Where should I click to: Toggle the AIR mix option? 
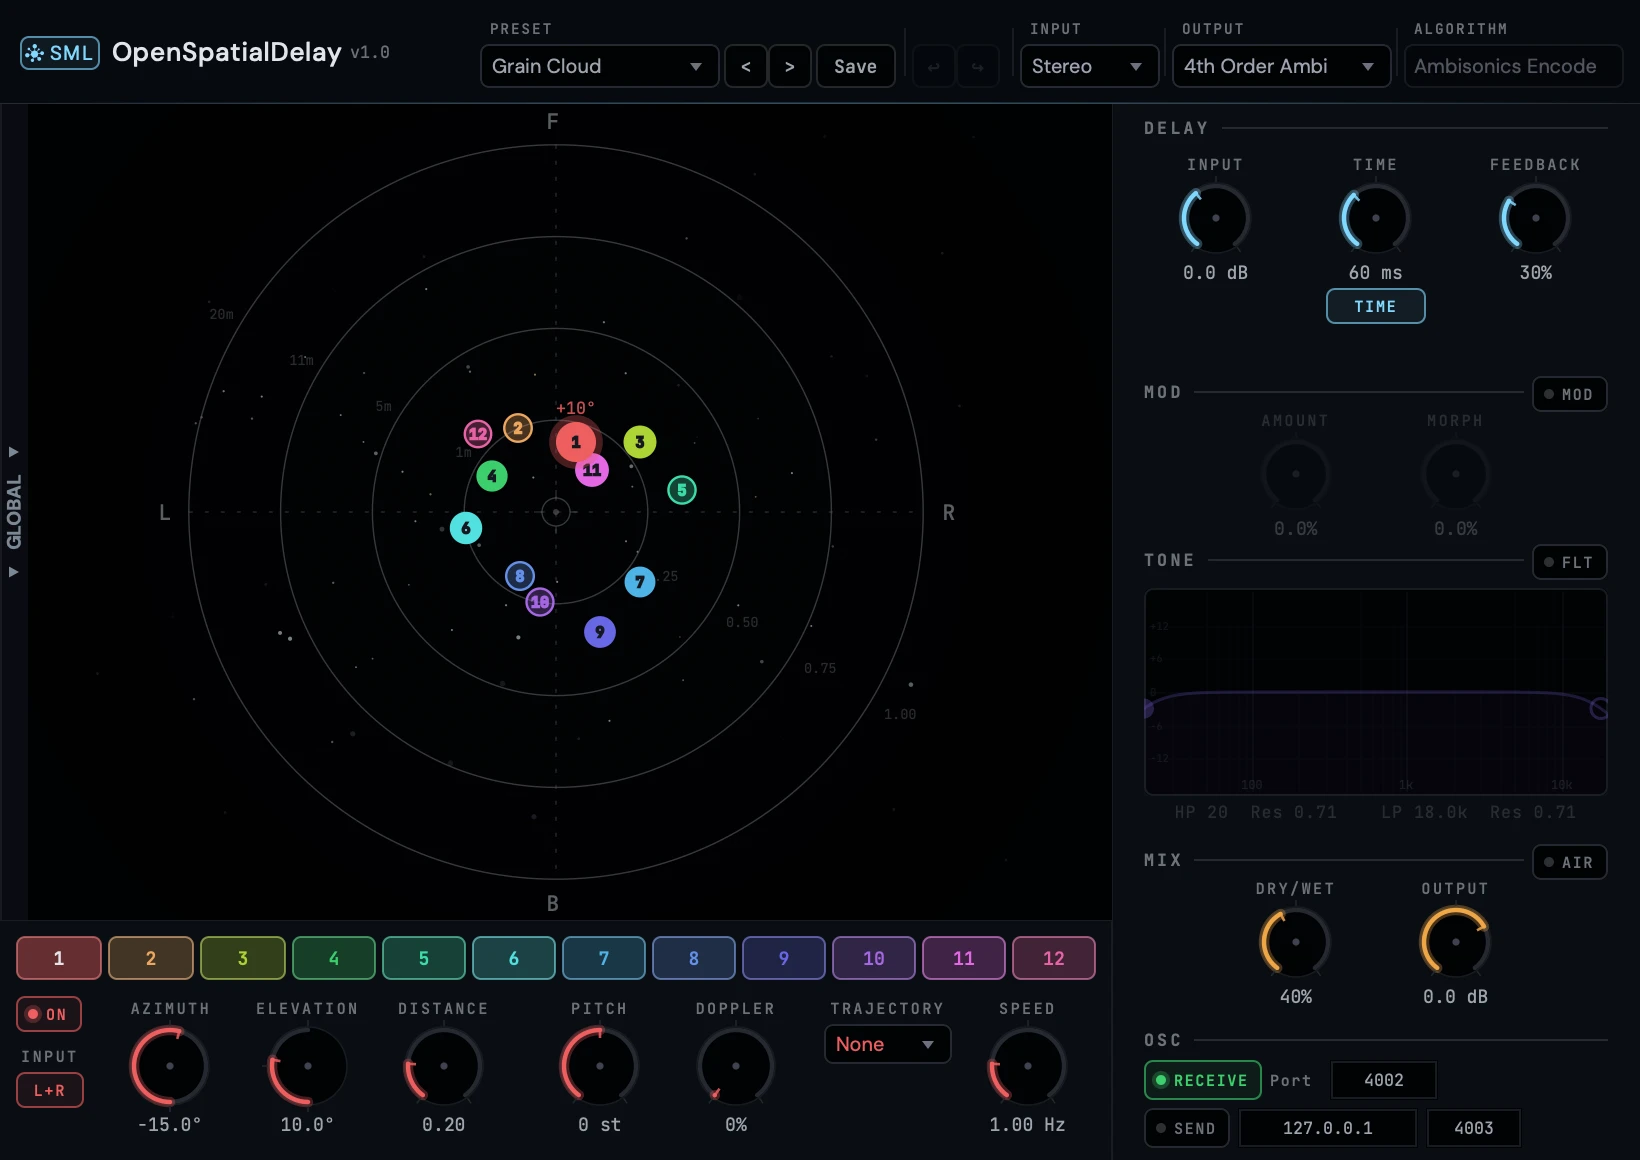1570,862
